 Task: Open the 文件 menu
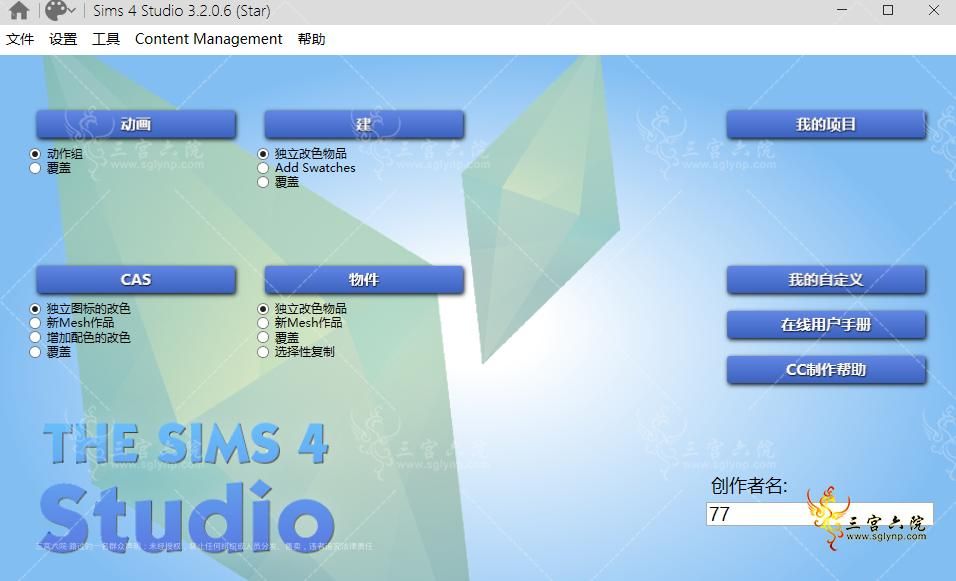20,39
